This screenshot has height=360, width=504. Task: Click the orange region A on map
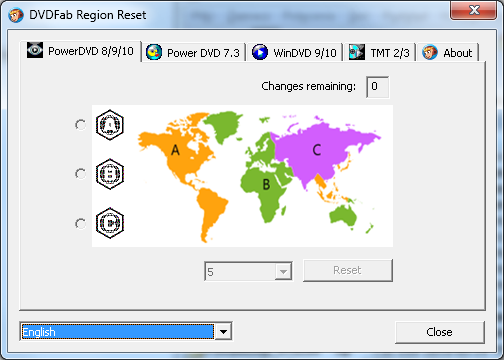coord(175,150)
